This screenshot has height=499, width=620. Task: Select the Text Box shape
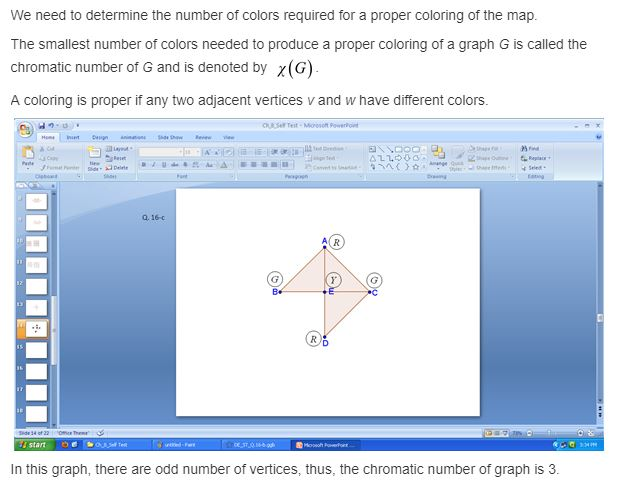[372, 149]
